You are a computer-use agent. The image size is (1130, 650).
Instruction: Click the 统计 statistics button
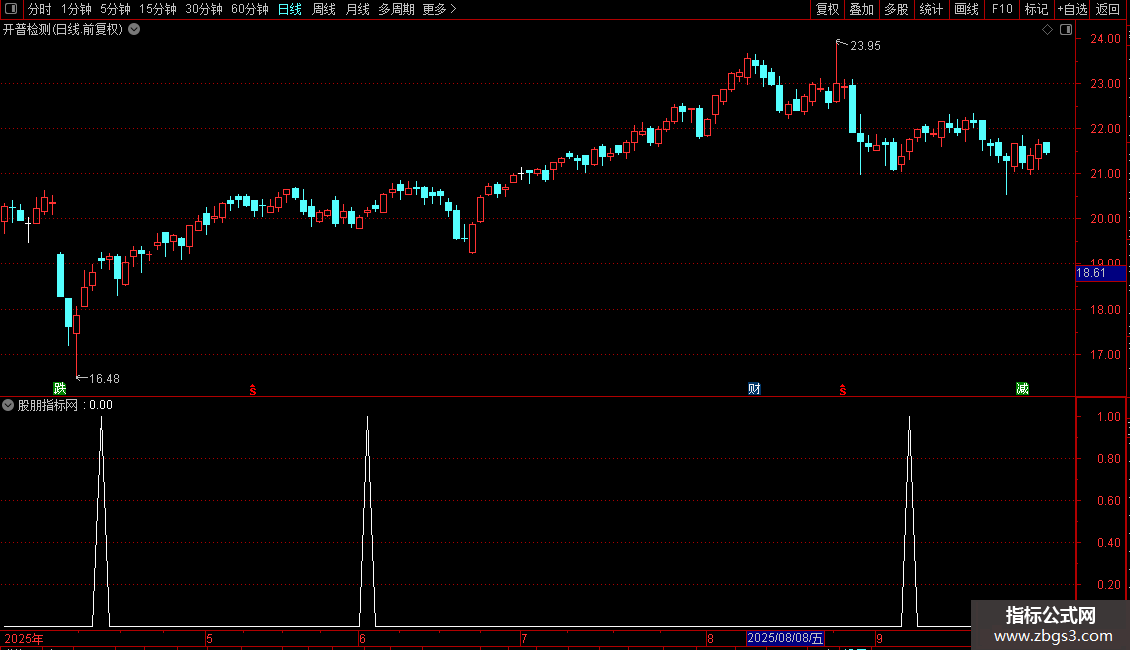tap(931, 9)
